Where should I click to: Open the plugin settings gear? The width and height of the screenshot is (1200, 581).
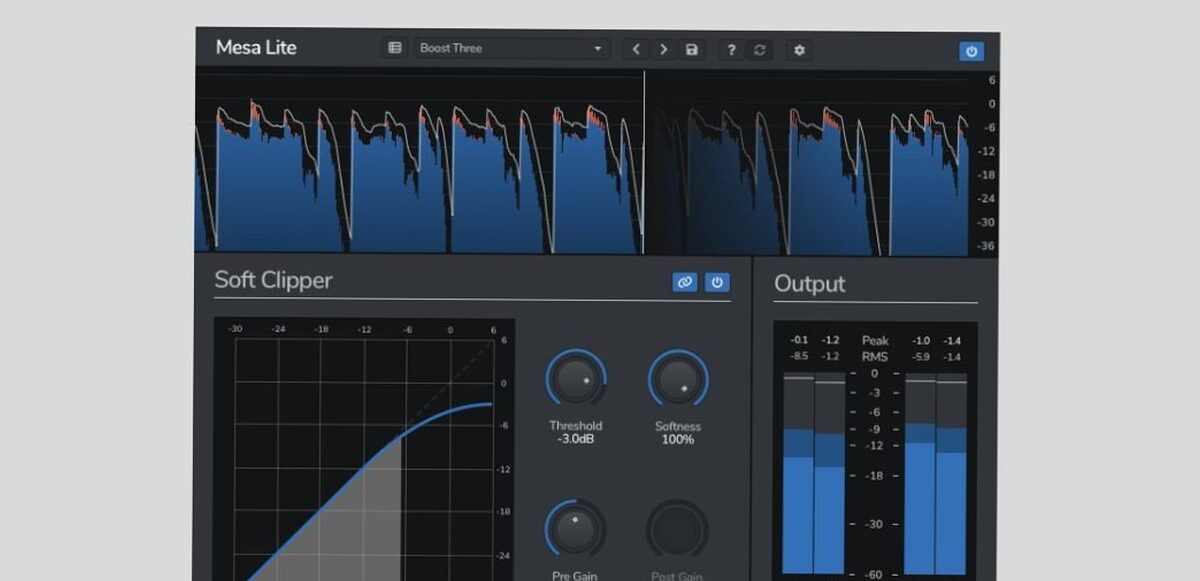click(x=798, y=48)
